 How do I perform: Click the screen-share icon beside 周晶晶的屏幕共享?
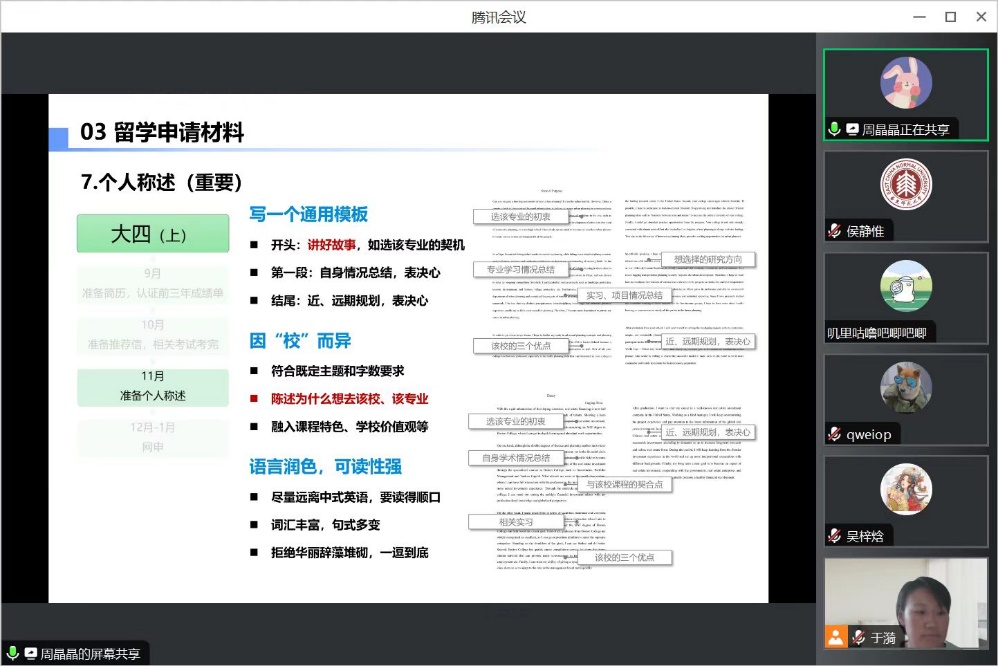click(x=30, y=654)
